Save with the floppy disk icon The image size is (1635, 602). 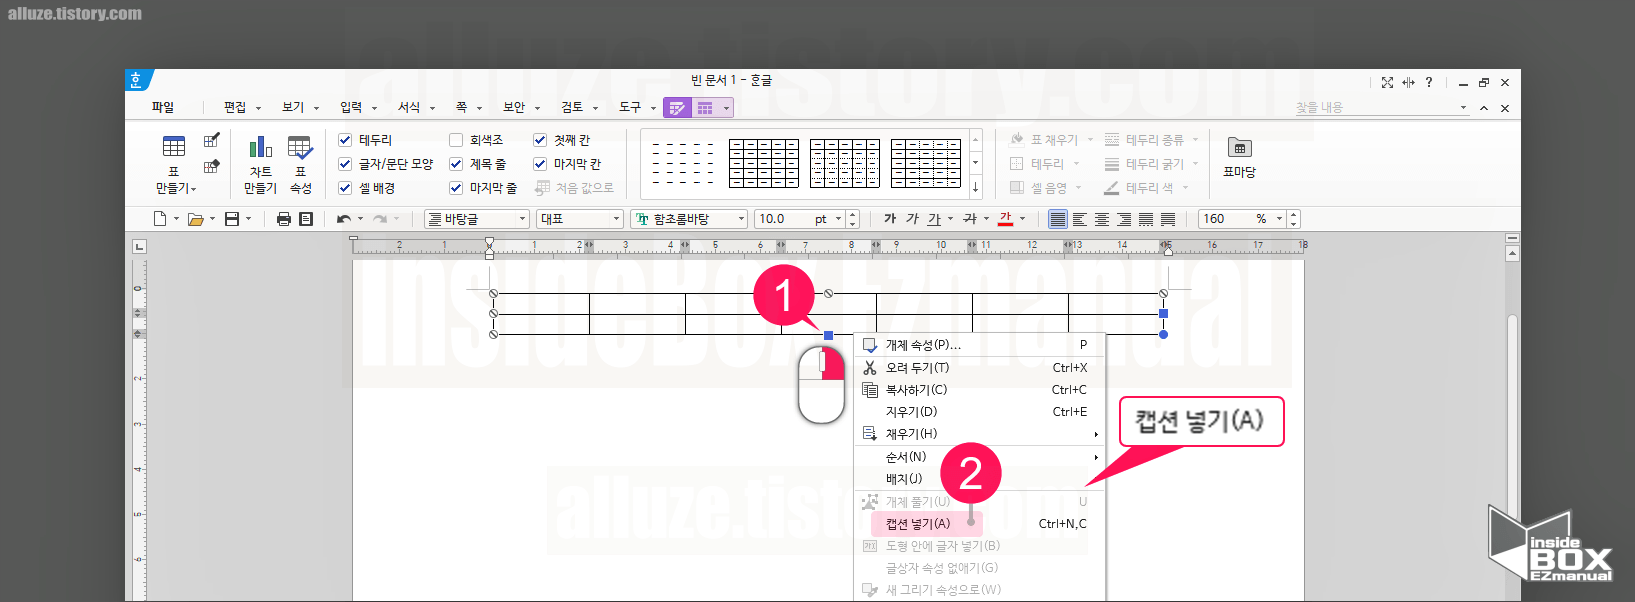(x=232, y=219)
